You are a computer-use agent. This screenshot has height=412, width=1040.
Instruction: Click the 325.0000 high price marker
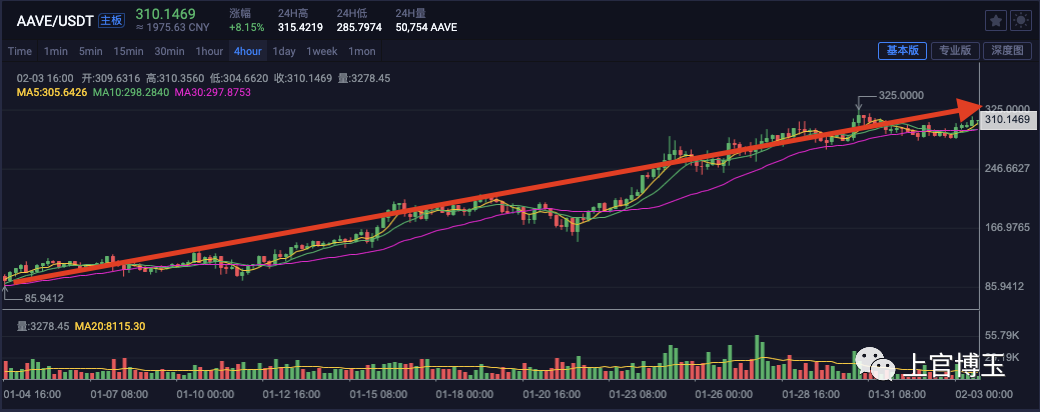901,96
